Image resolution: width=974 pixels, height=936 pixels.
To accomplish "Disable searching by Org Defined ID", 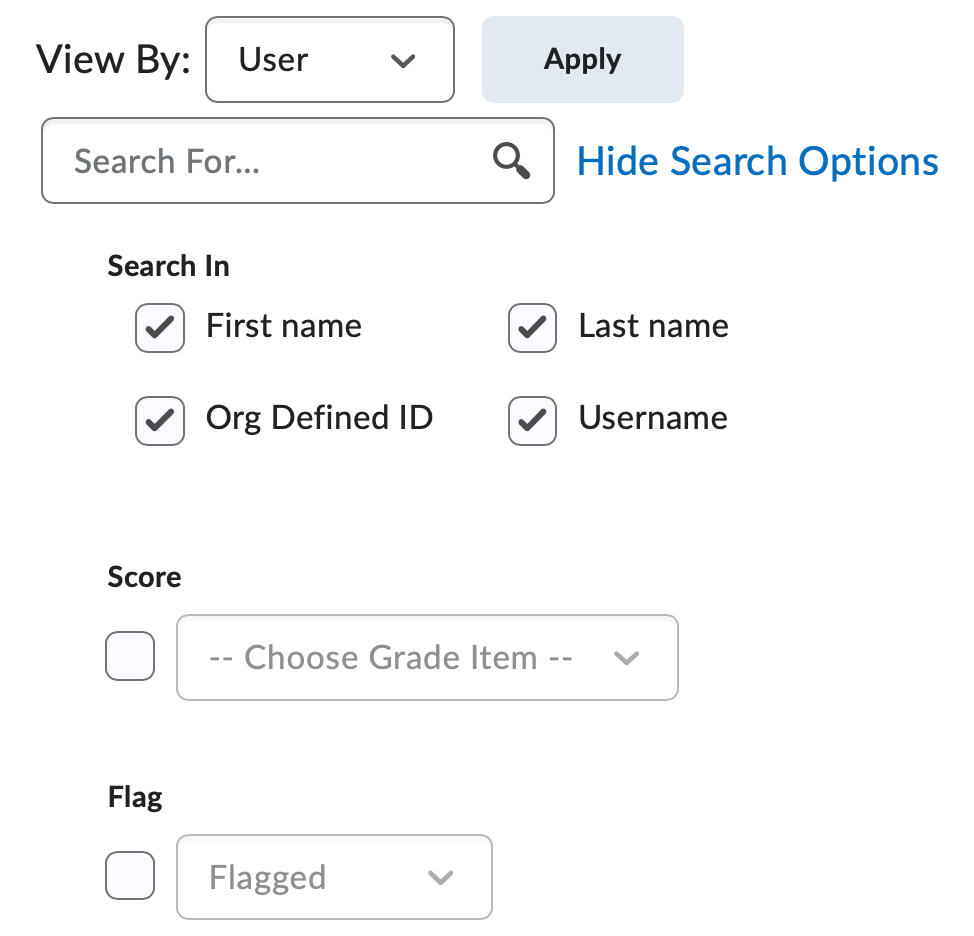I will point(159,420).
